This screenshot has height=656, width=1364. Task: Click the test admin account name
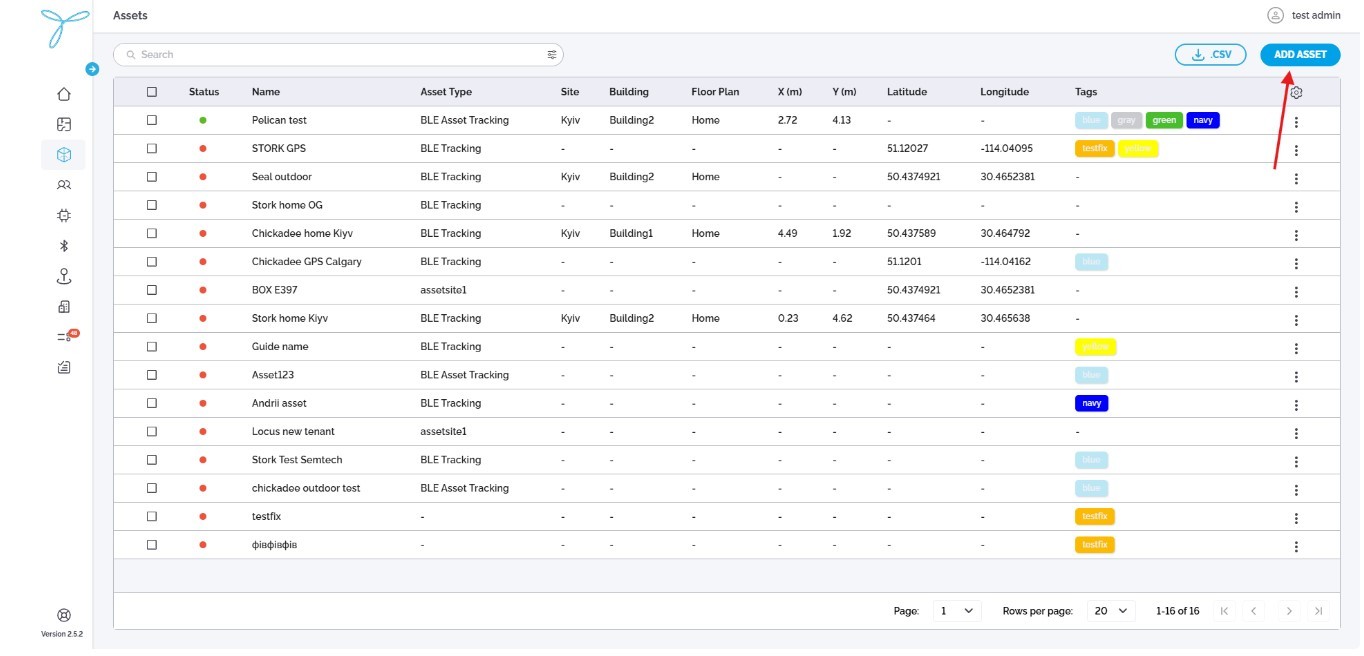click(x=1316, y=15)
